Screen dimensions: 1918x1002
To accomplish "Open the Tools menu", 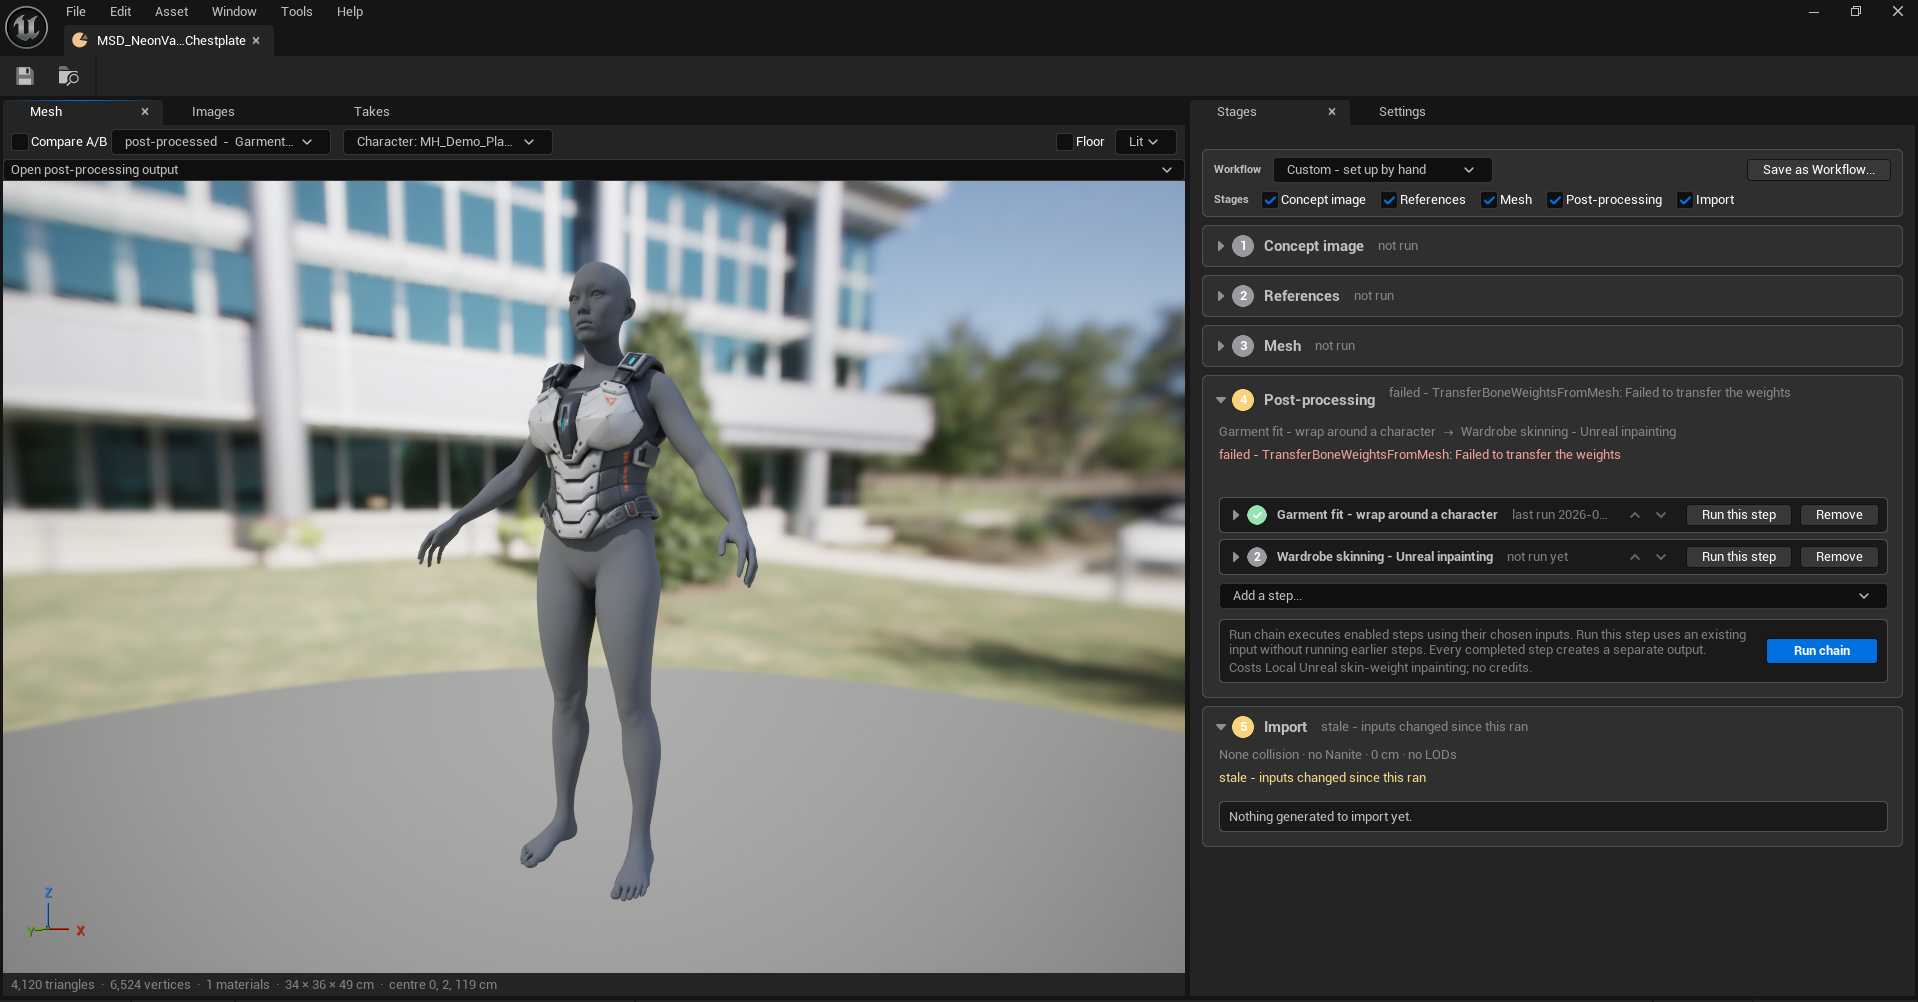I will pyautogui.click(x=297, y=12).
